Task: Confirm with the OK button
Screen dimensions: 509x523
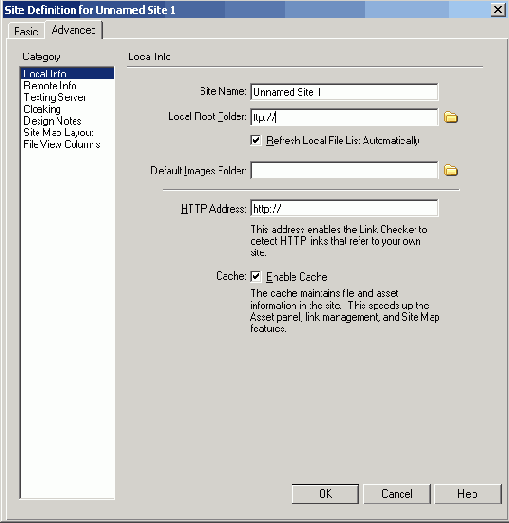Action: 325,494
